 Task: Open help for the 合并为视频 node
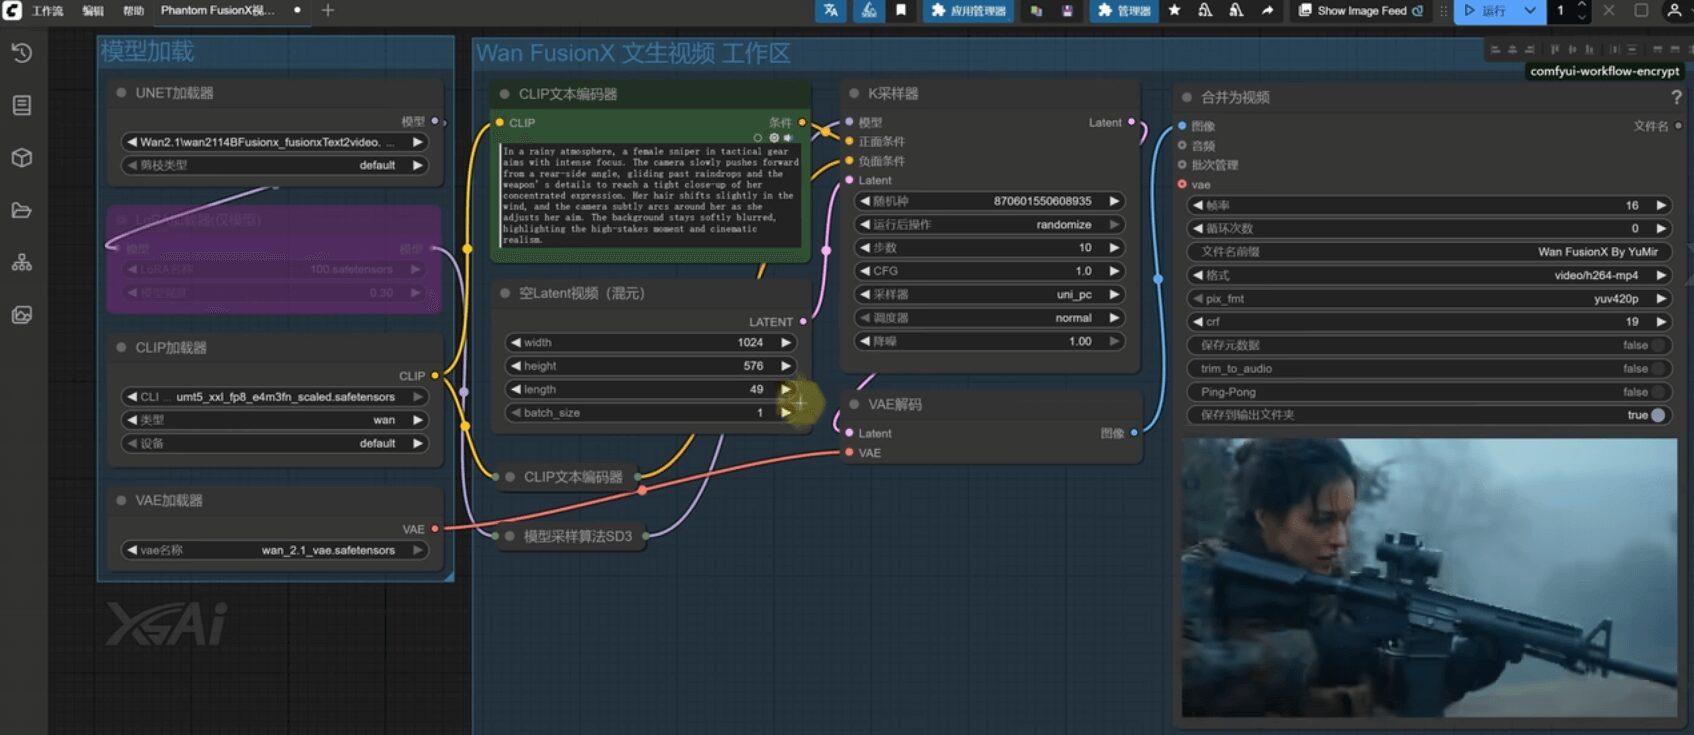click(1676, 97)
